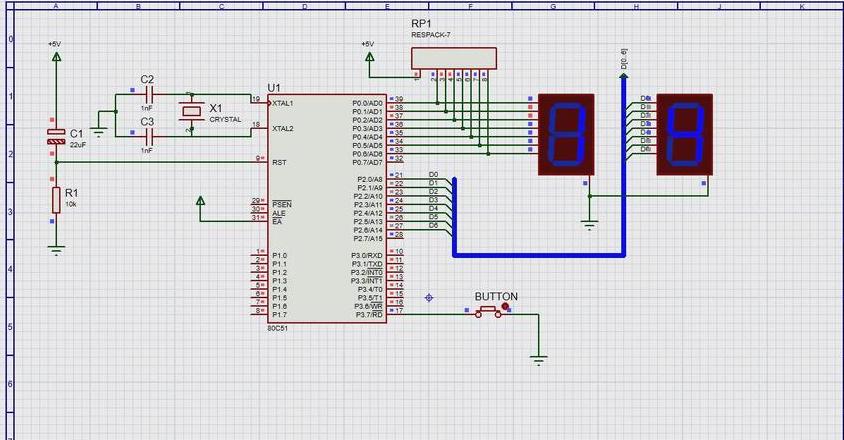Select the U1 80C51 microcontroller body
Image resolution: width=844 pixels, height=440 pixels.
pyautogui.click(x=327, y=208)
